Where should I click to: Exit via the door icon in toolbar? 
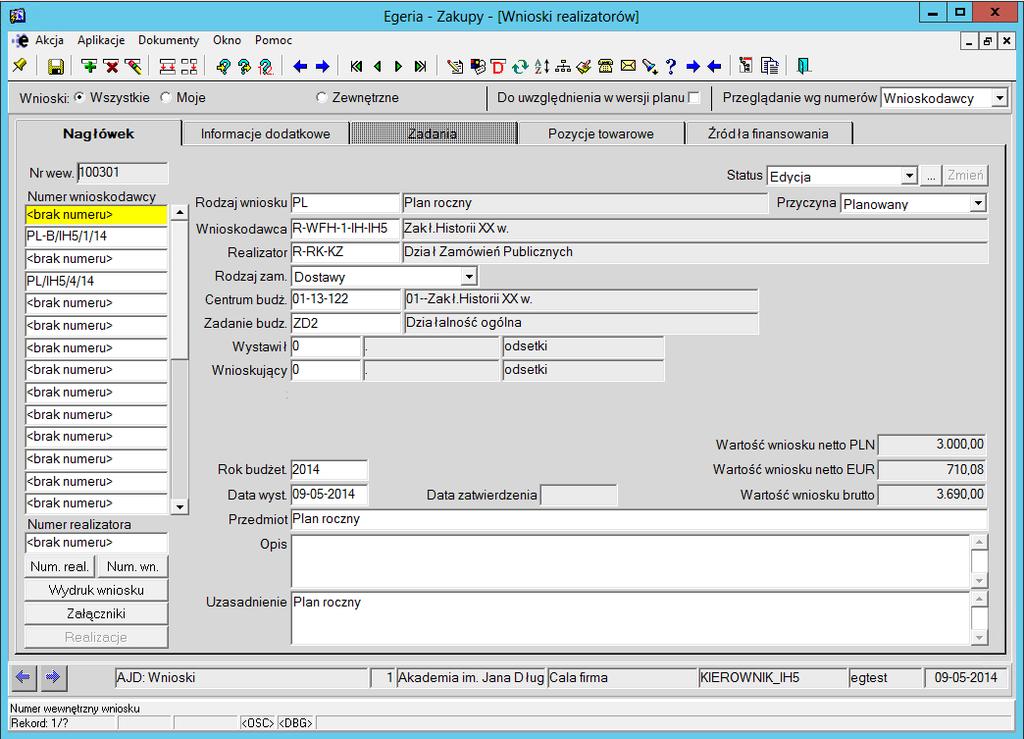tap(804, 66)
